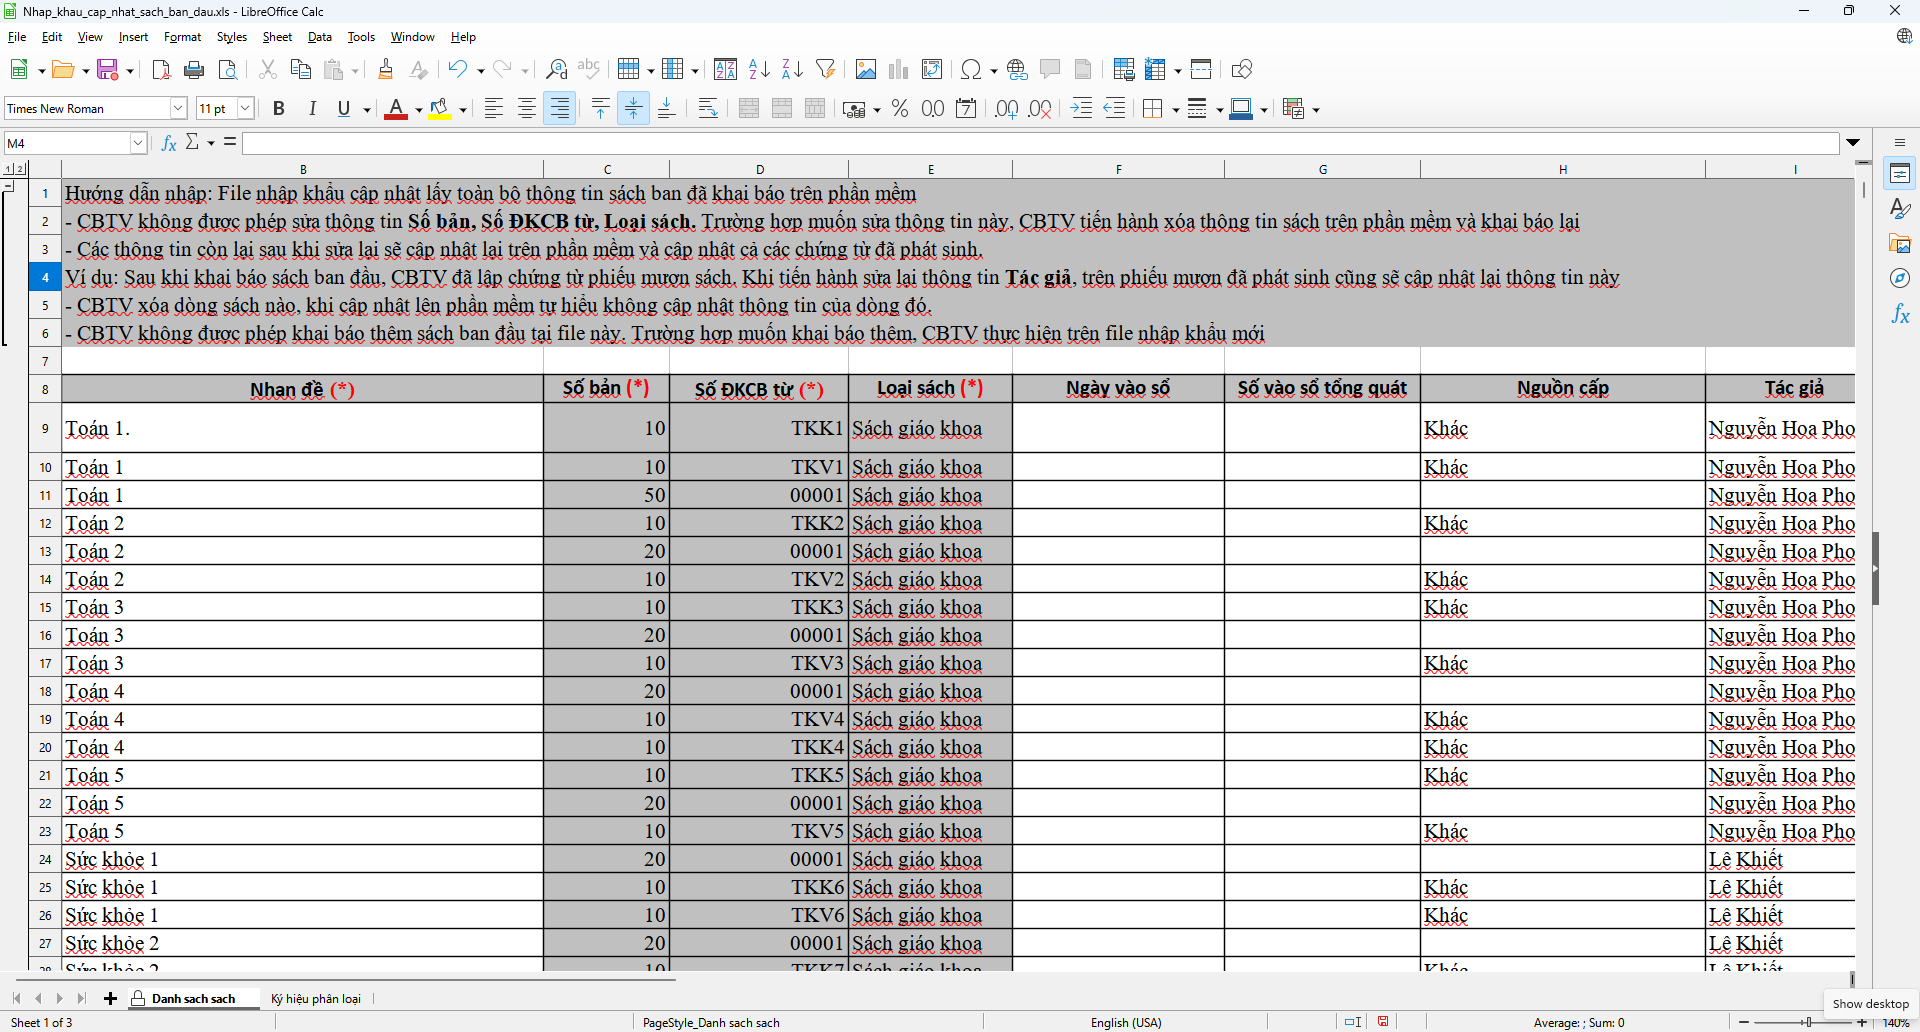Toggle Underline formatting

[x=344, y=108]
